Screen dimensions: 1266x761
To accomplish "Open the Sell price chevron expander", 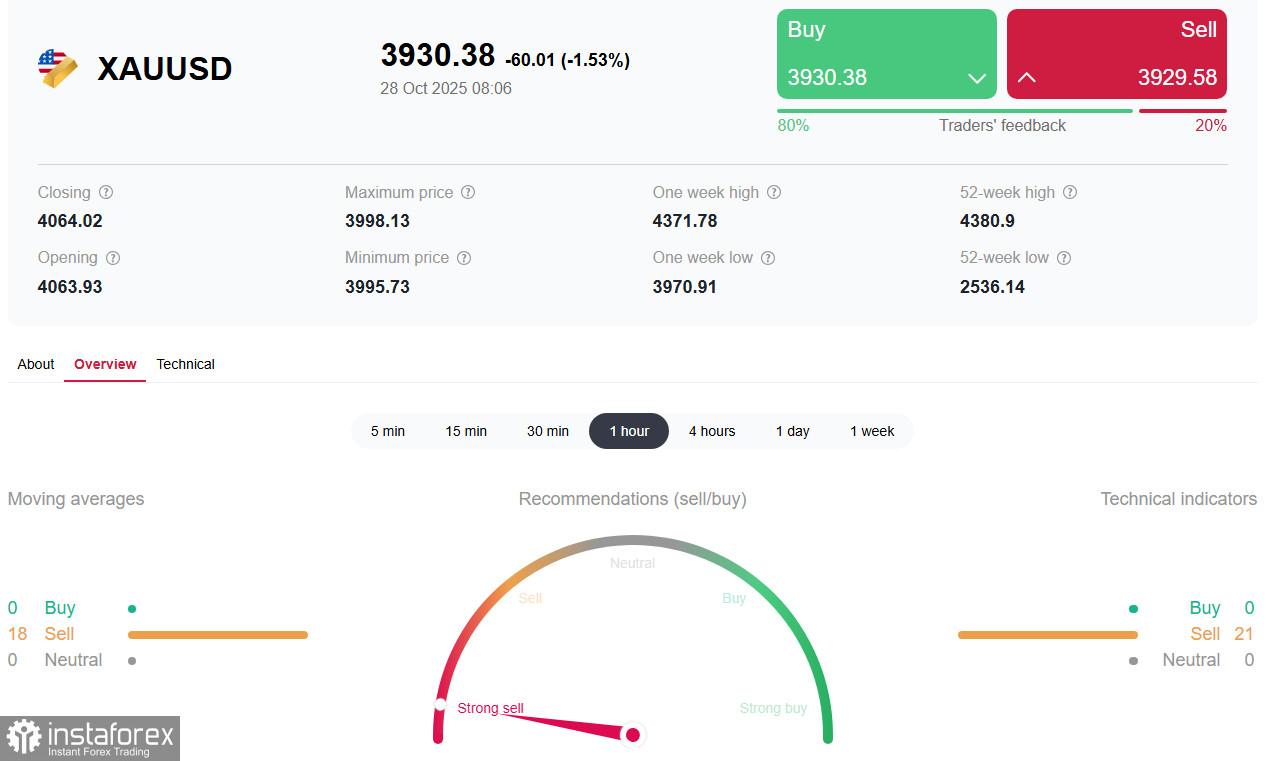I will pos(1027,77).
